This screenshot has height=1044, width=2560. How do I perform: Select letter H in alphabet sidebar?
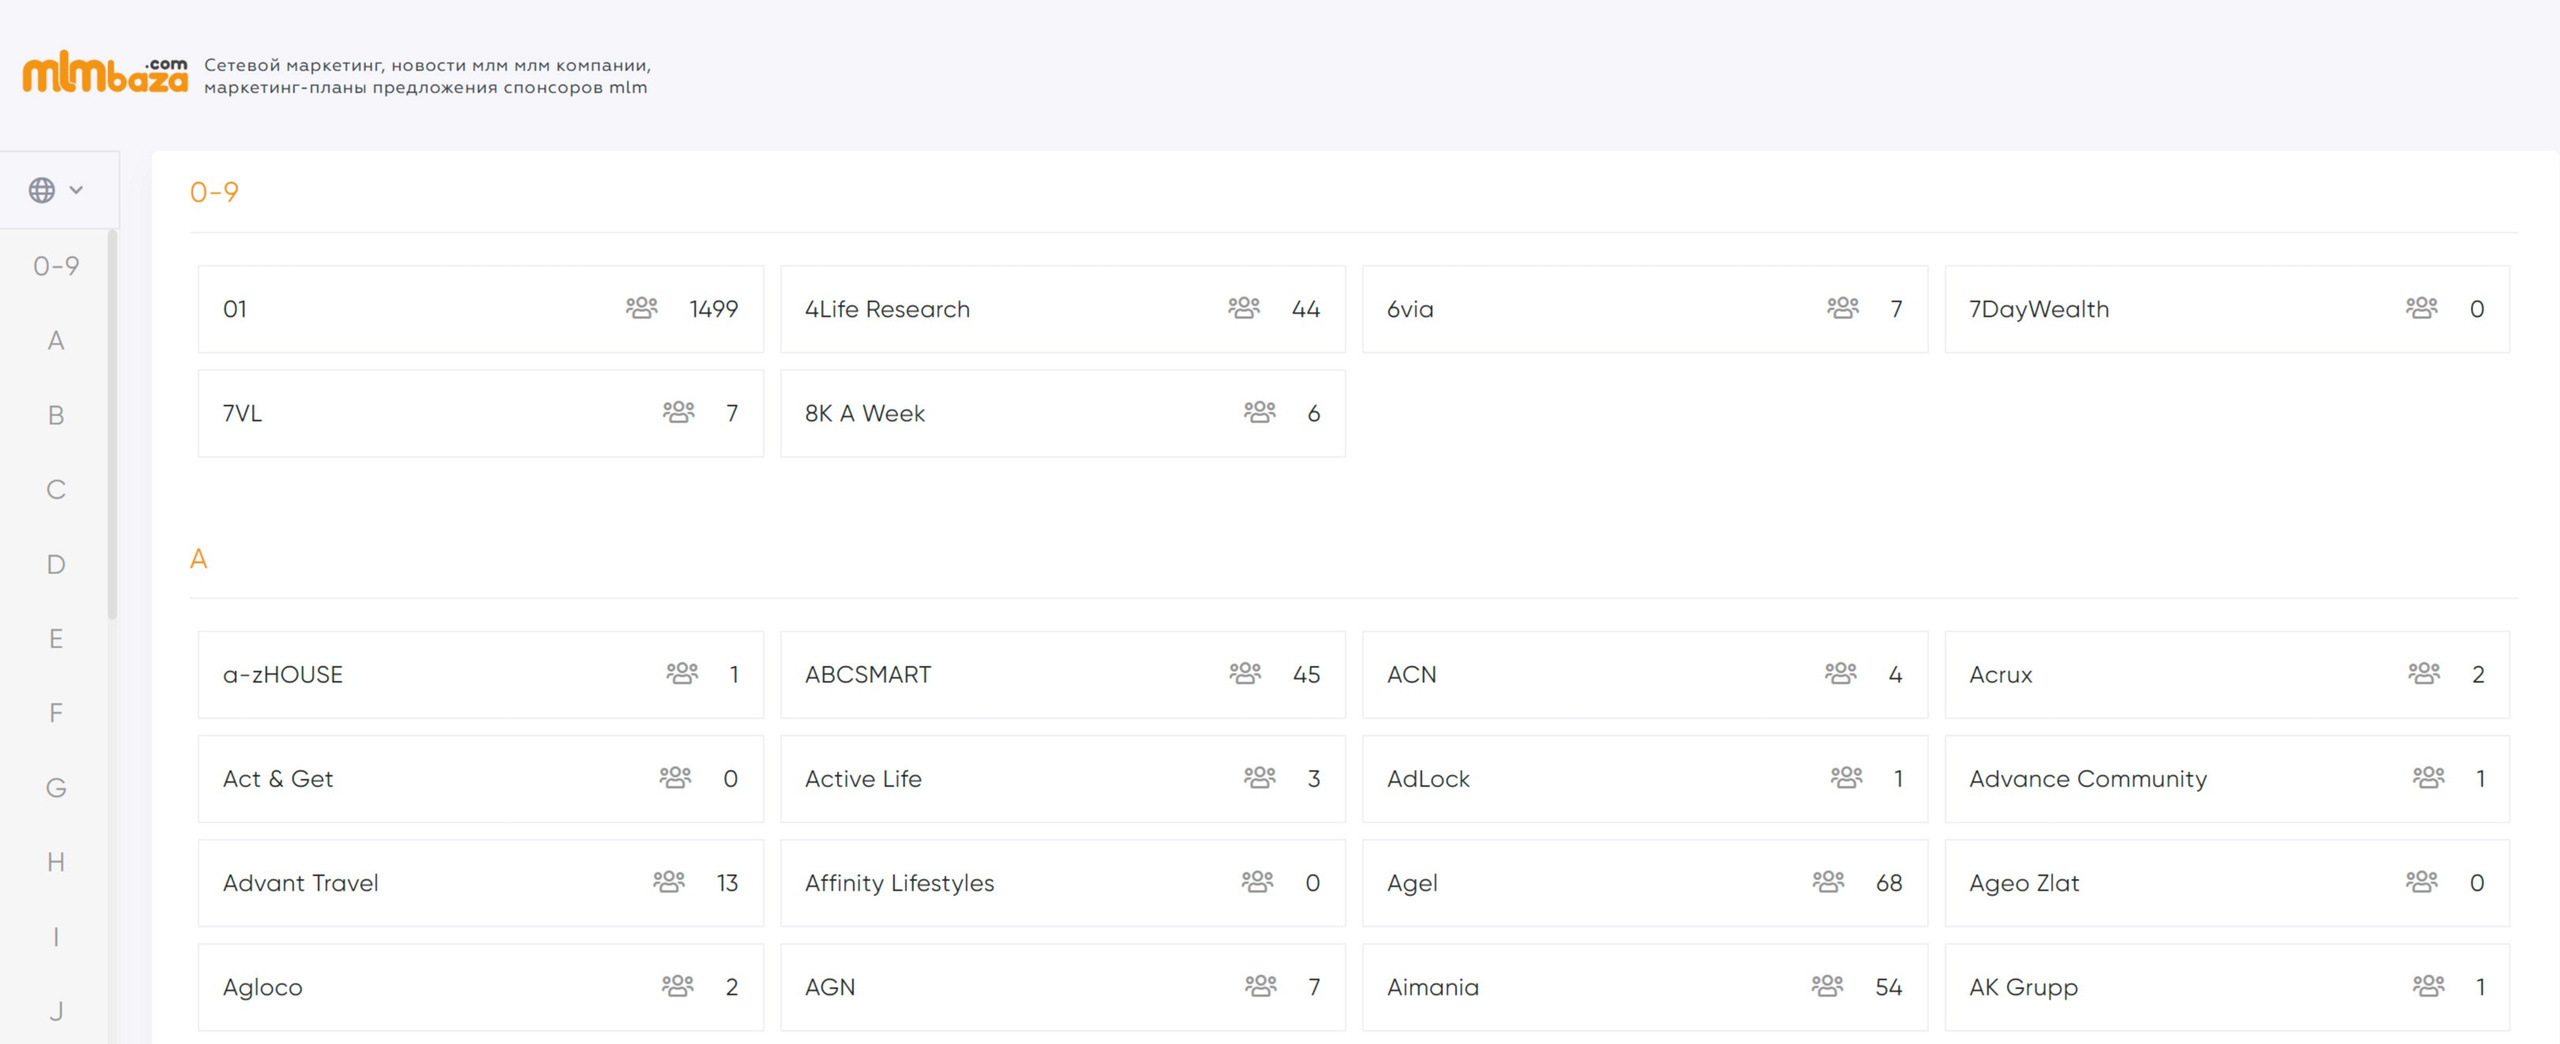click(x=56, y=862)
